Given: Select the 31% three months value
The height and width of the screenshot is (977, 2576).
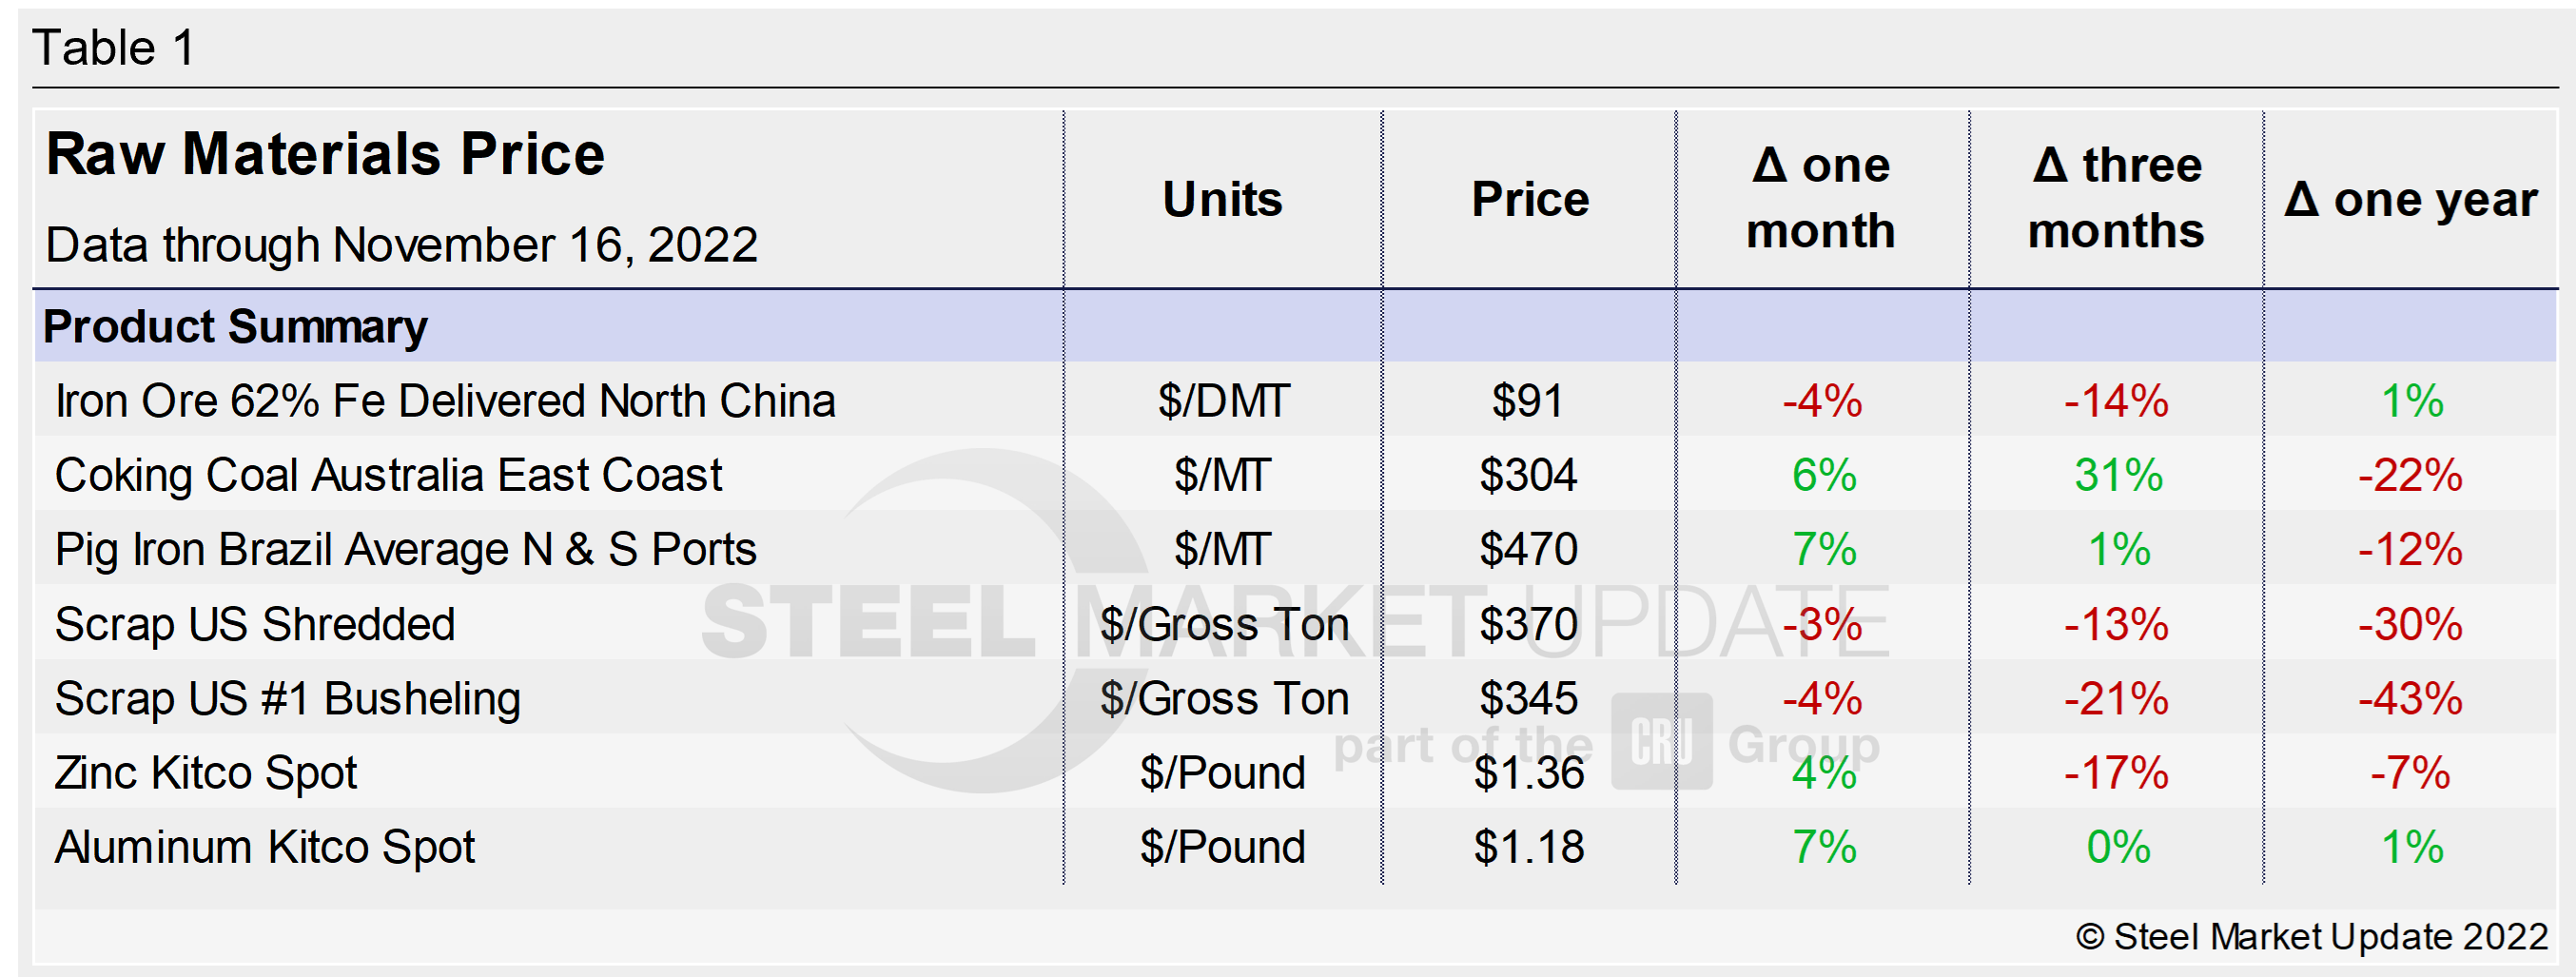Looking at the screenshot, I should 2118,475.
